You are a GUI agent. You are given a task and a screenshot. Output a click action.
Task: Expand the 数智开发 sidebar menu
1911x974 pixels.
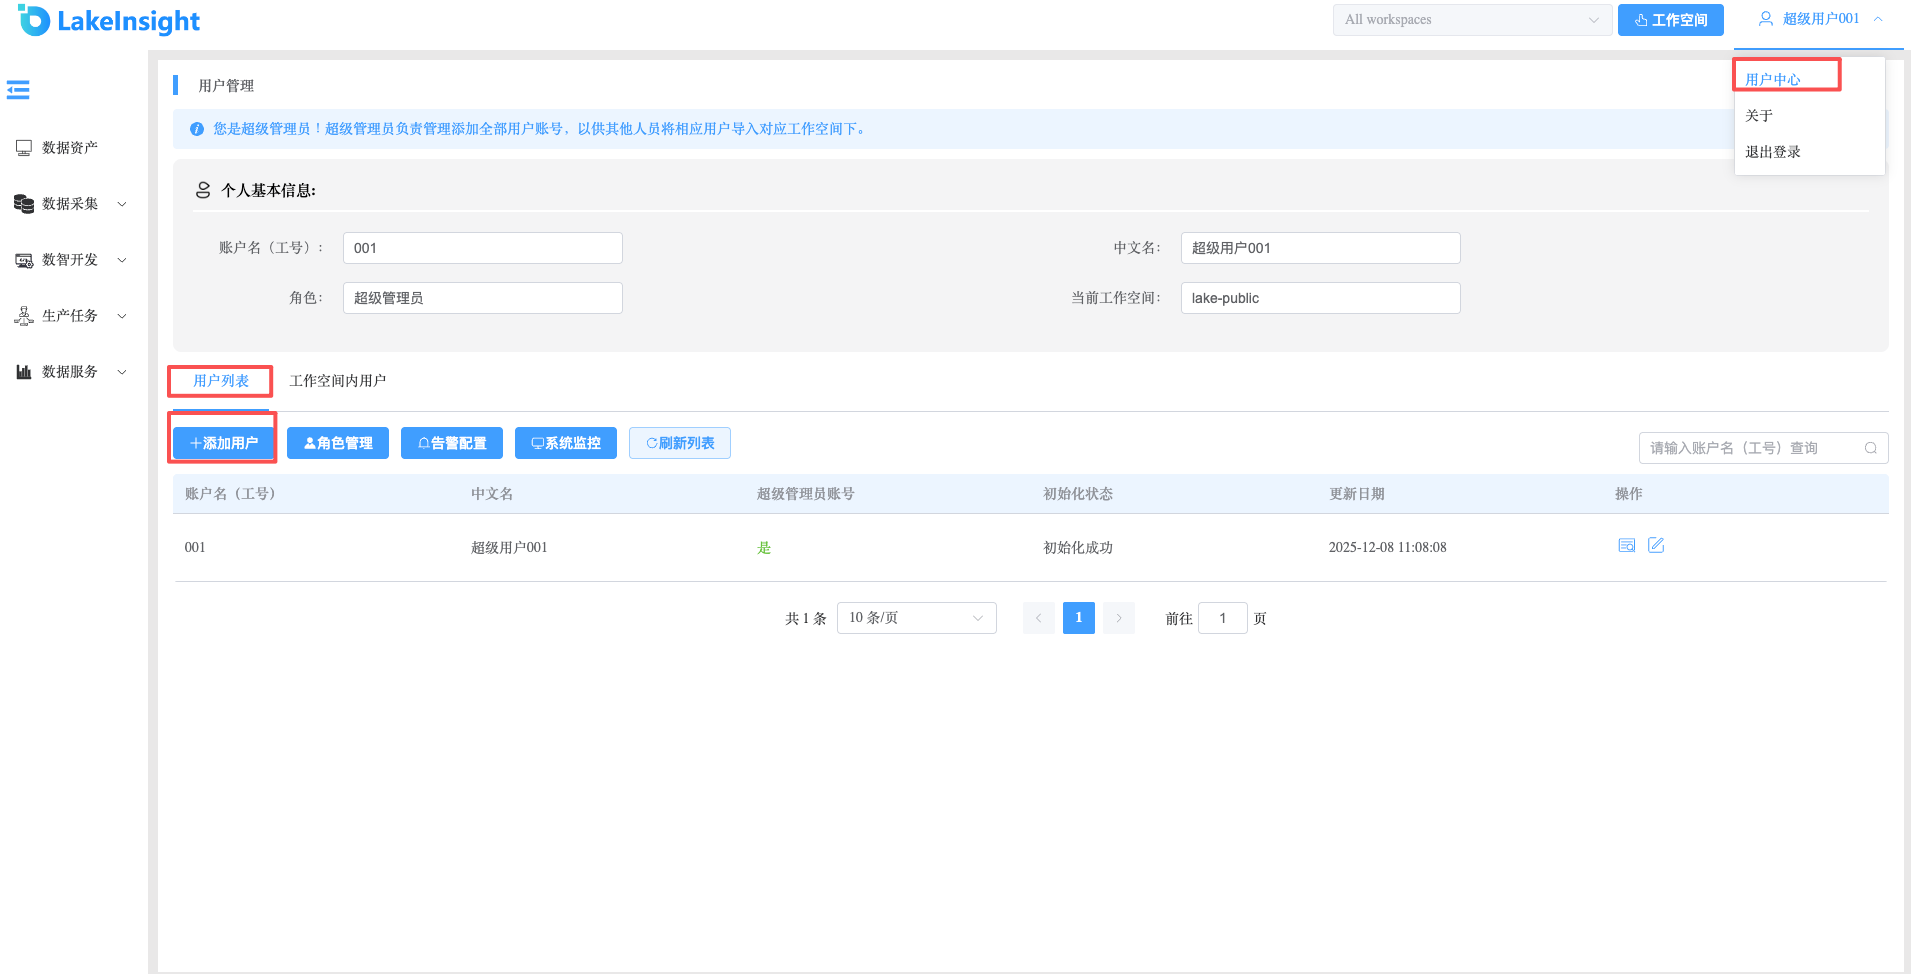tap(70, 260)
